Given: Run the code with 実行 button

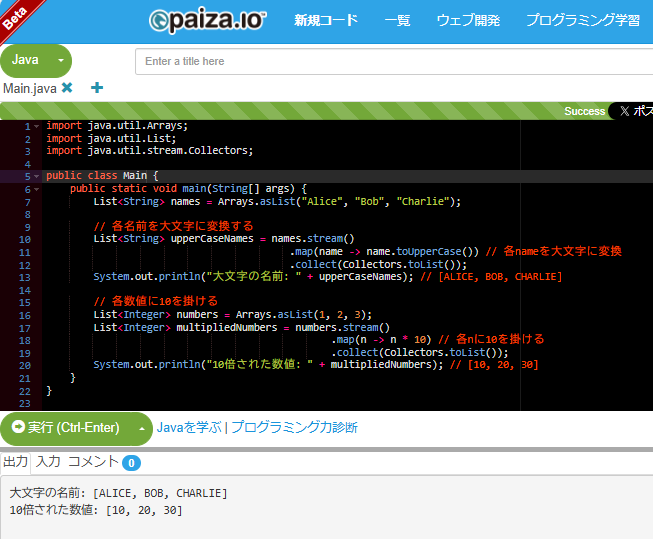Looking at the screenshot, I should pos(66,428).
